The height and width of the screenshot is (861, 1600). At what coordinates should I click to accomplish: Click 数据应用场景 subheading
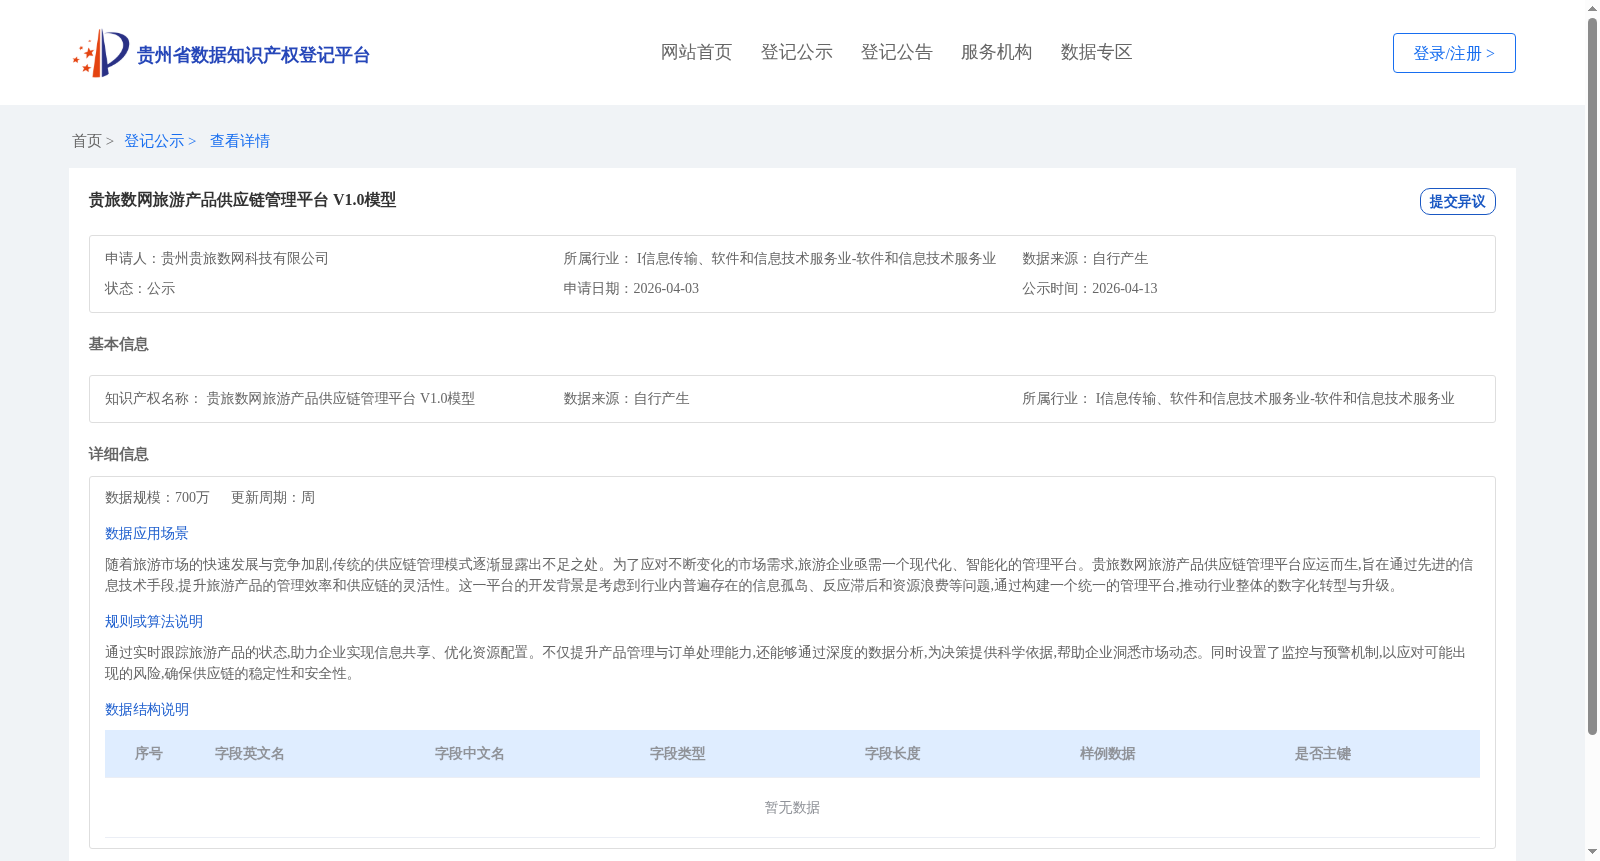(x=147, y=533)
